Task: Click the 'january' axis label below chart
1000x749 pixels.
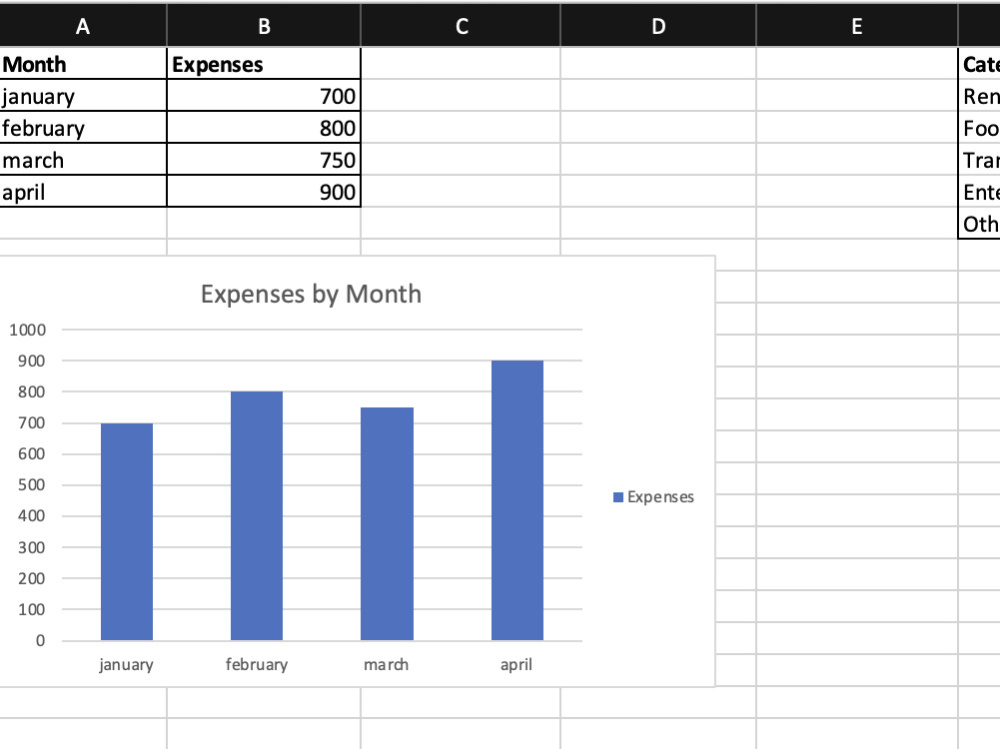Action: [x=126, y=665]
